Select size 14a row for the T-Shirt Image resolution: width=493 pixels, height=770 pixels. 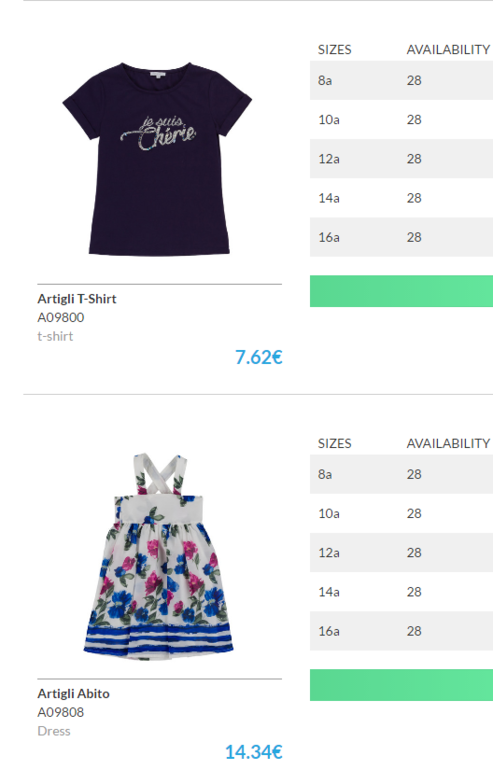click(401, 198)
